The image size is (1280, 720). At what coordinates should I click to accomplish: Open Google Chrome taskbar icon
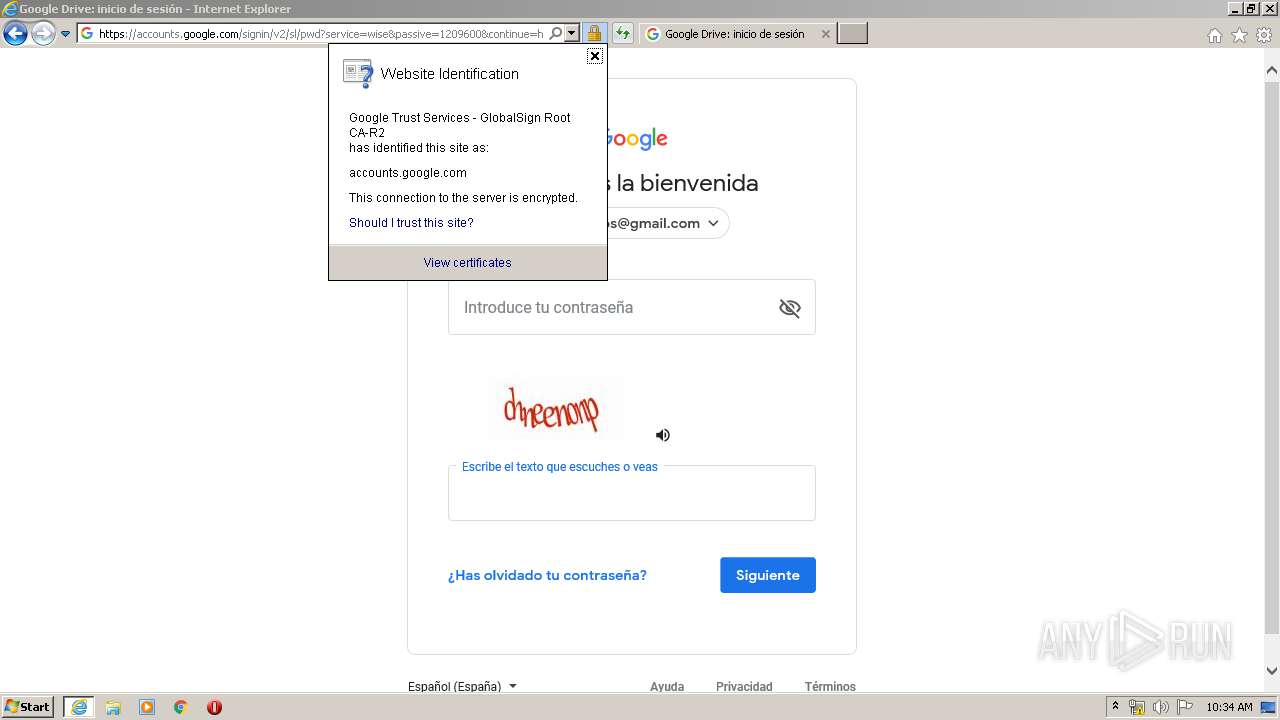tap(181, 707)
